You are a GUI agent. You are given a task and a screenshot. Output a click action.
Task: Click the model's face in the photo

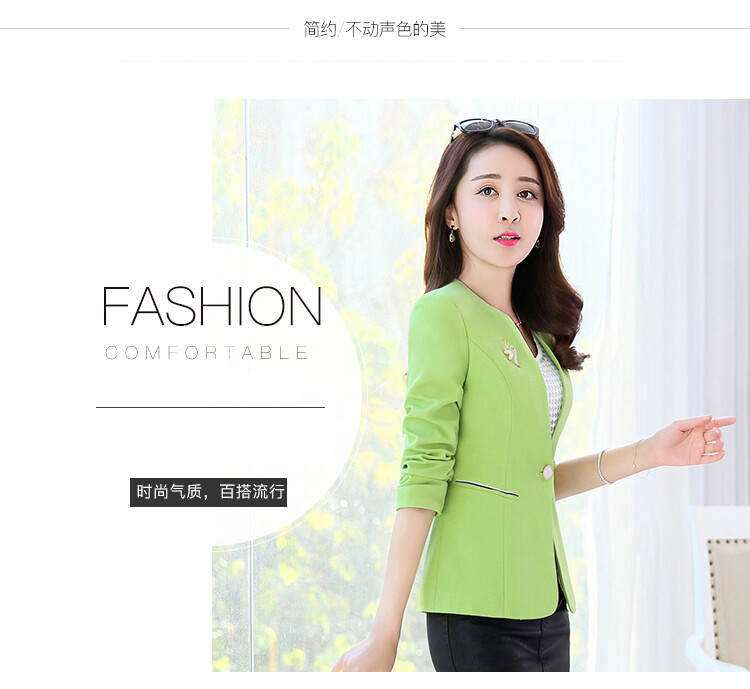pos(502,211)
